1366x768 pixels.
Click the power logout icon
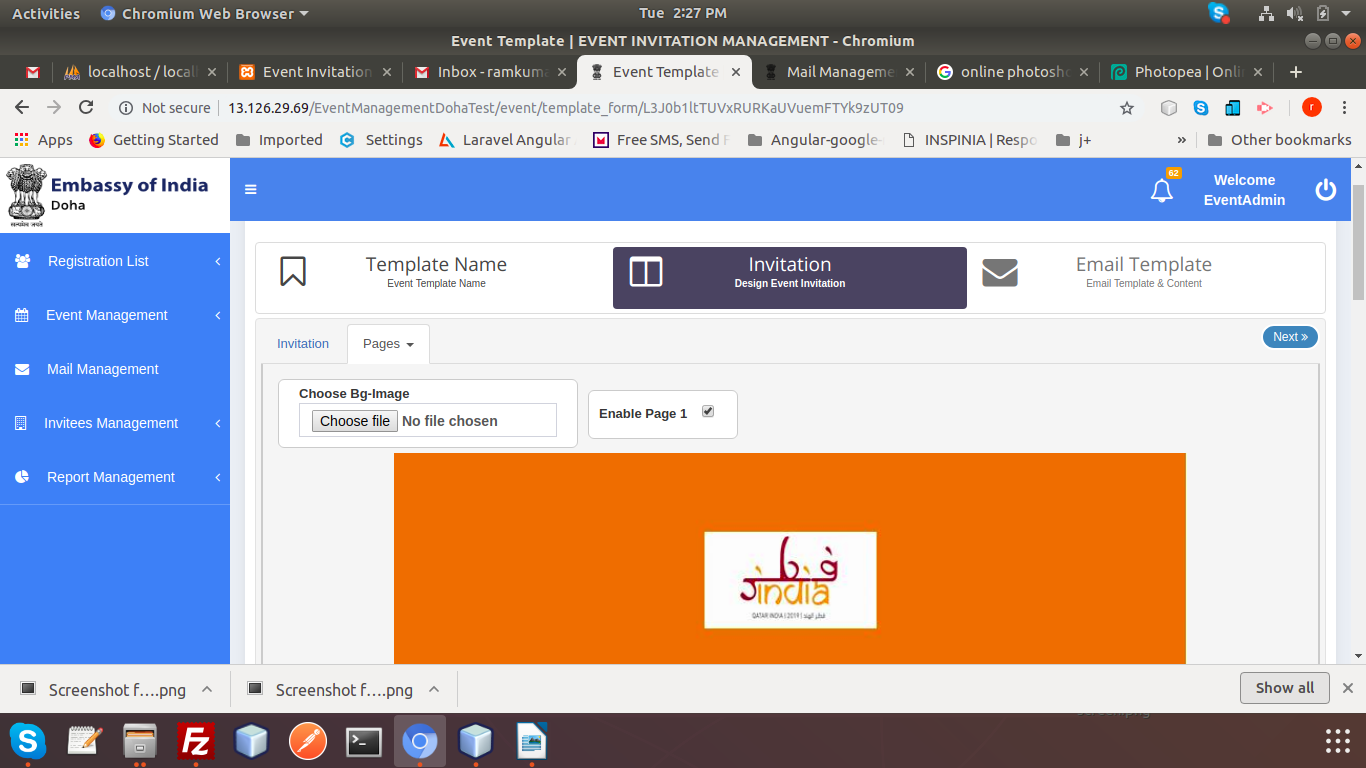point(1326,189)
